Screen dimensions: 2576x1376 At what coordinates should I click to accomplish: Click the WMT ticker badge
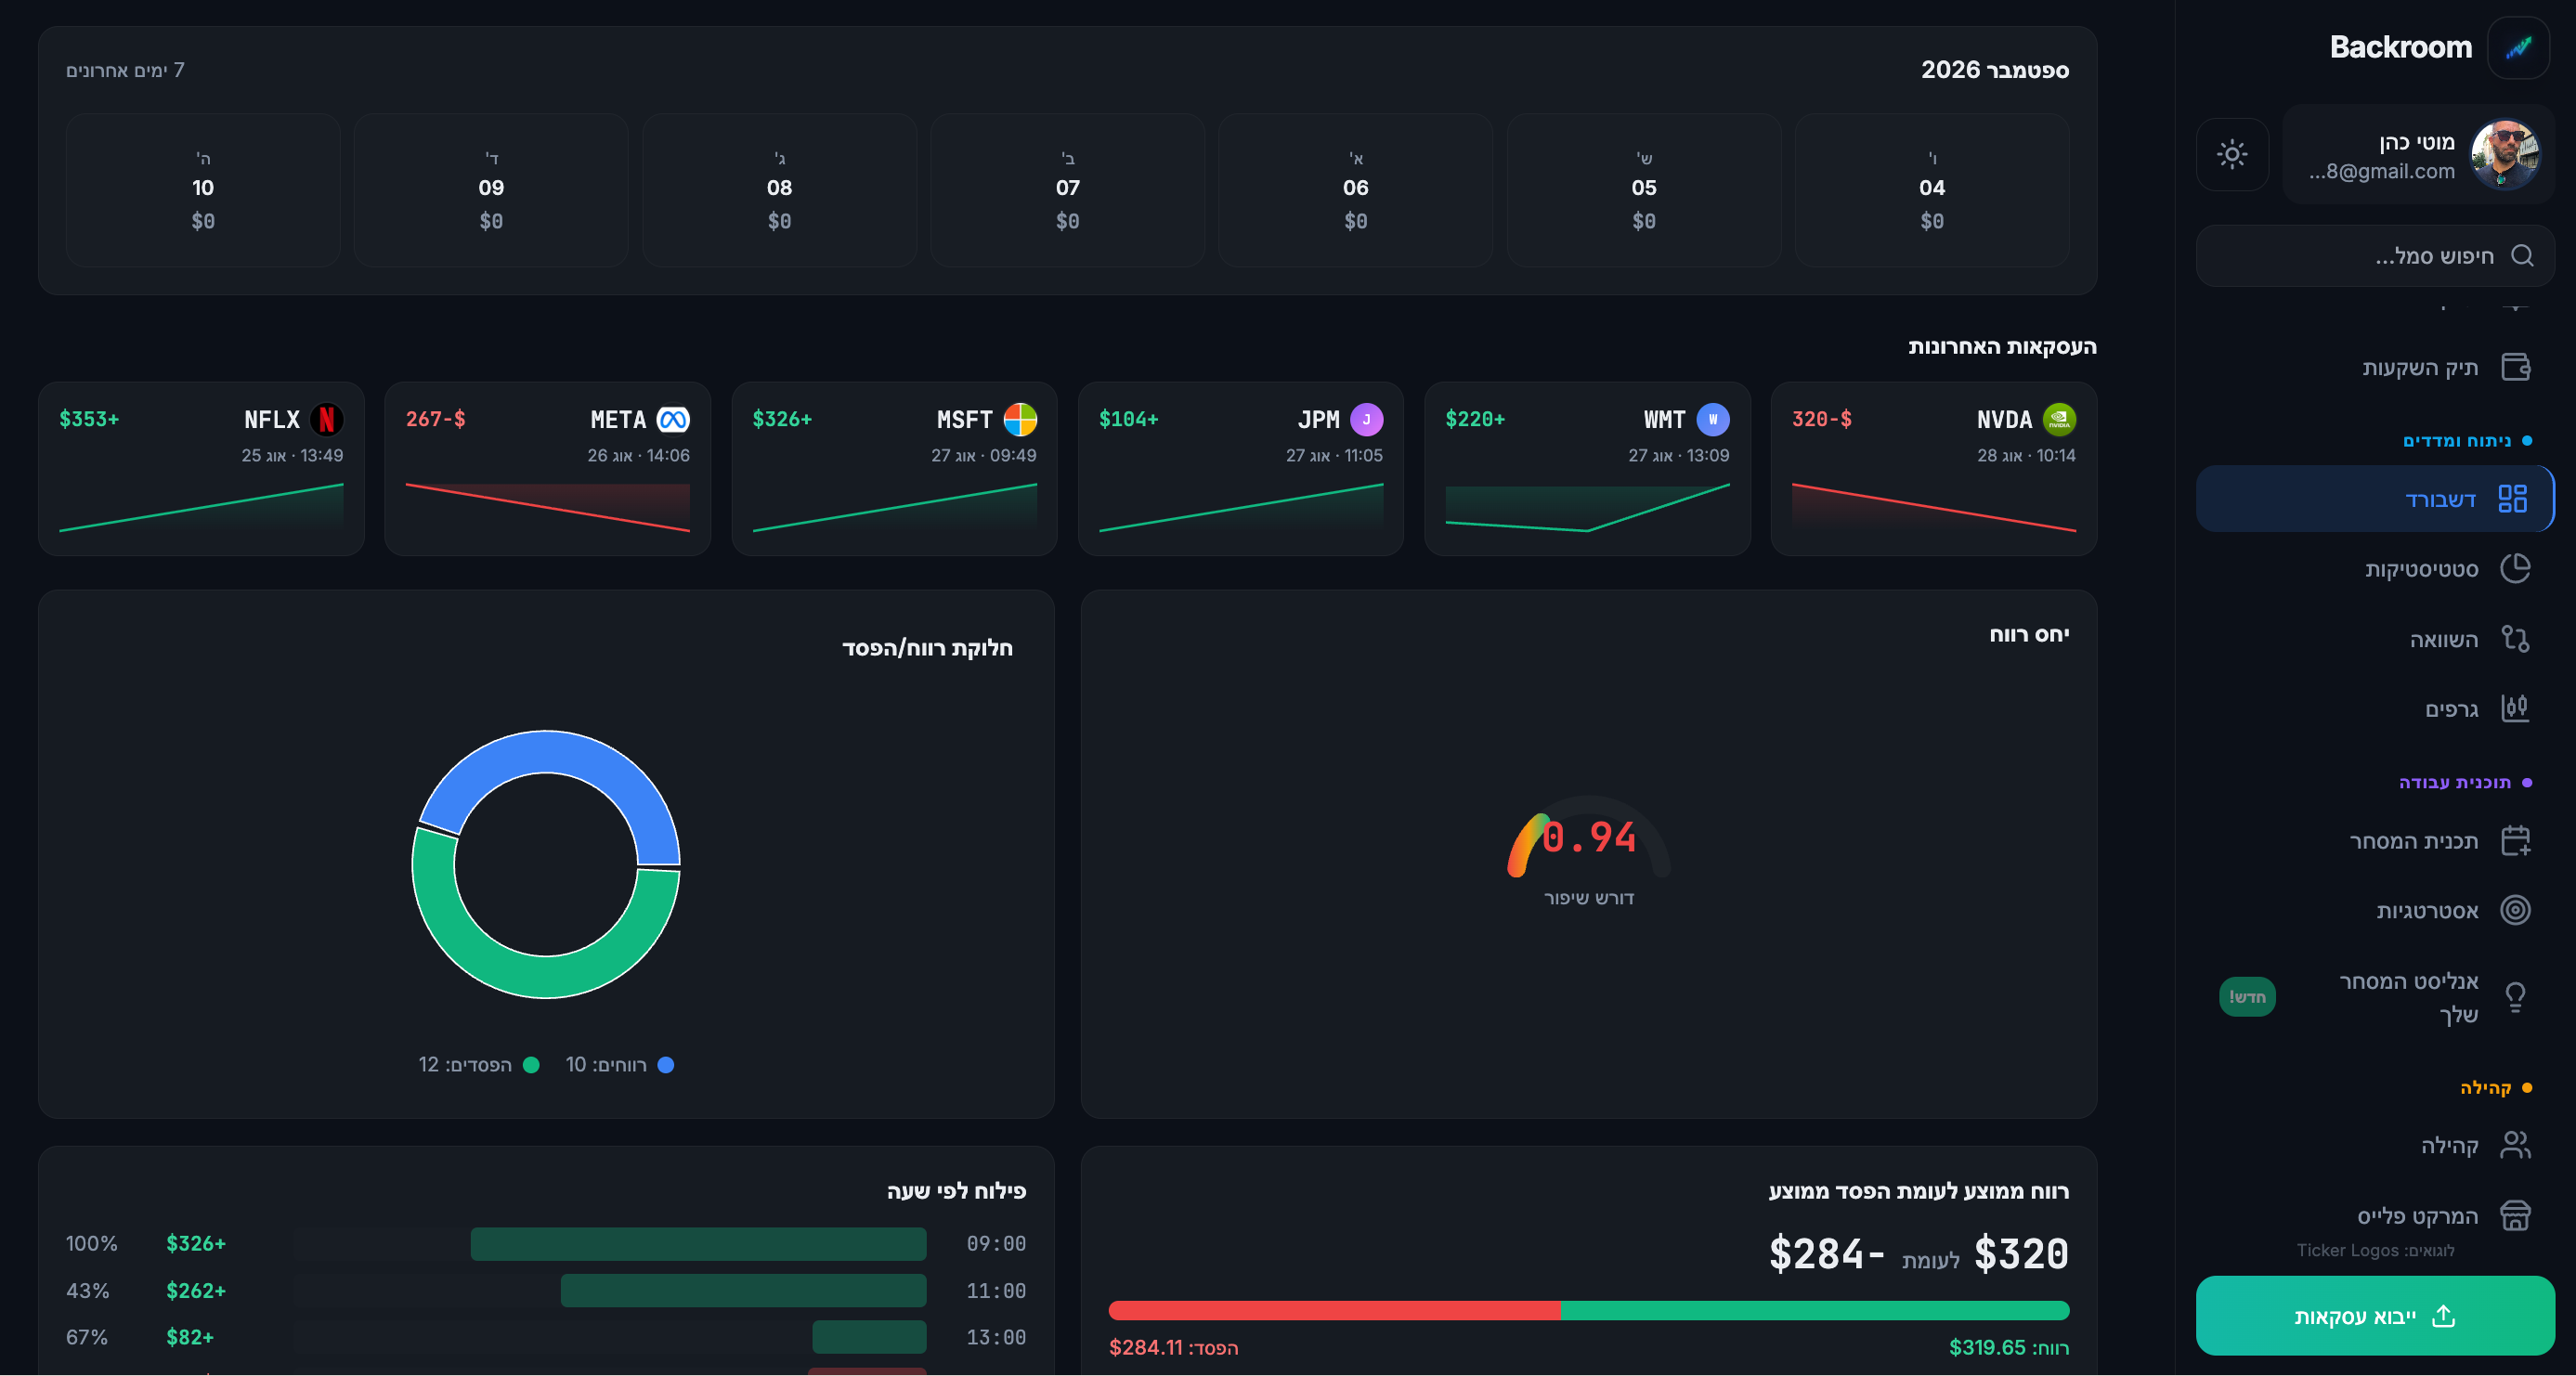[x=1713, y=419]
